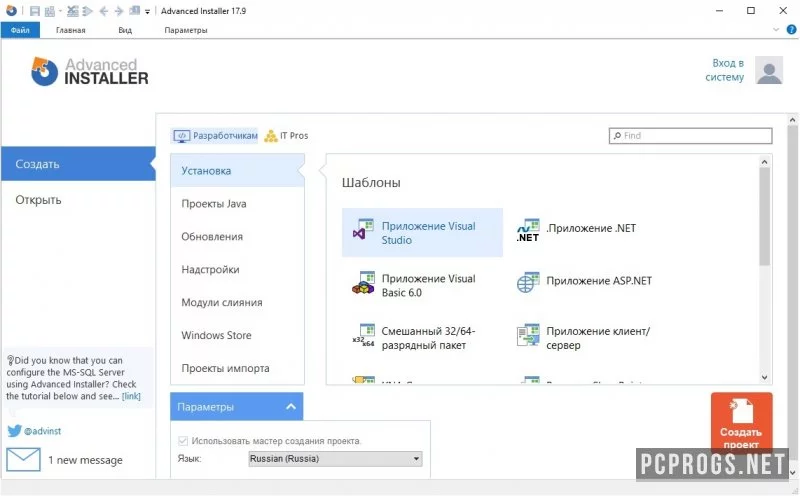
Task: Choose the ASP.NET application template icon
Action: pos(528,282)
